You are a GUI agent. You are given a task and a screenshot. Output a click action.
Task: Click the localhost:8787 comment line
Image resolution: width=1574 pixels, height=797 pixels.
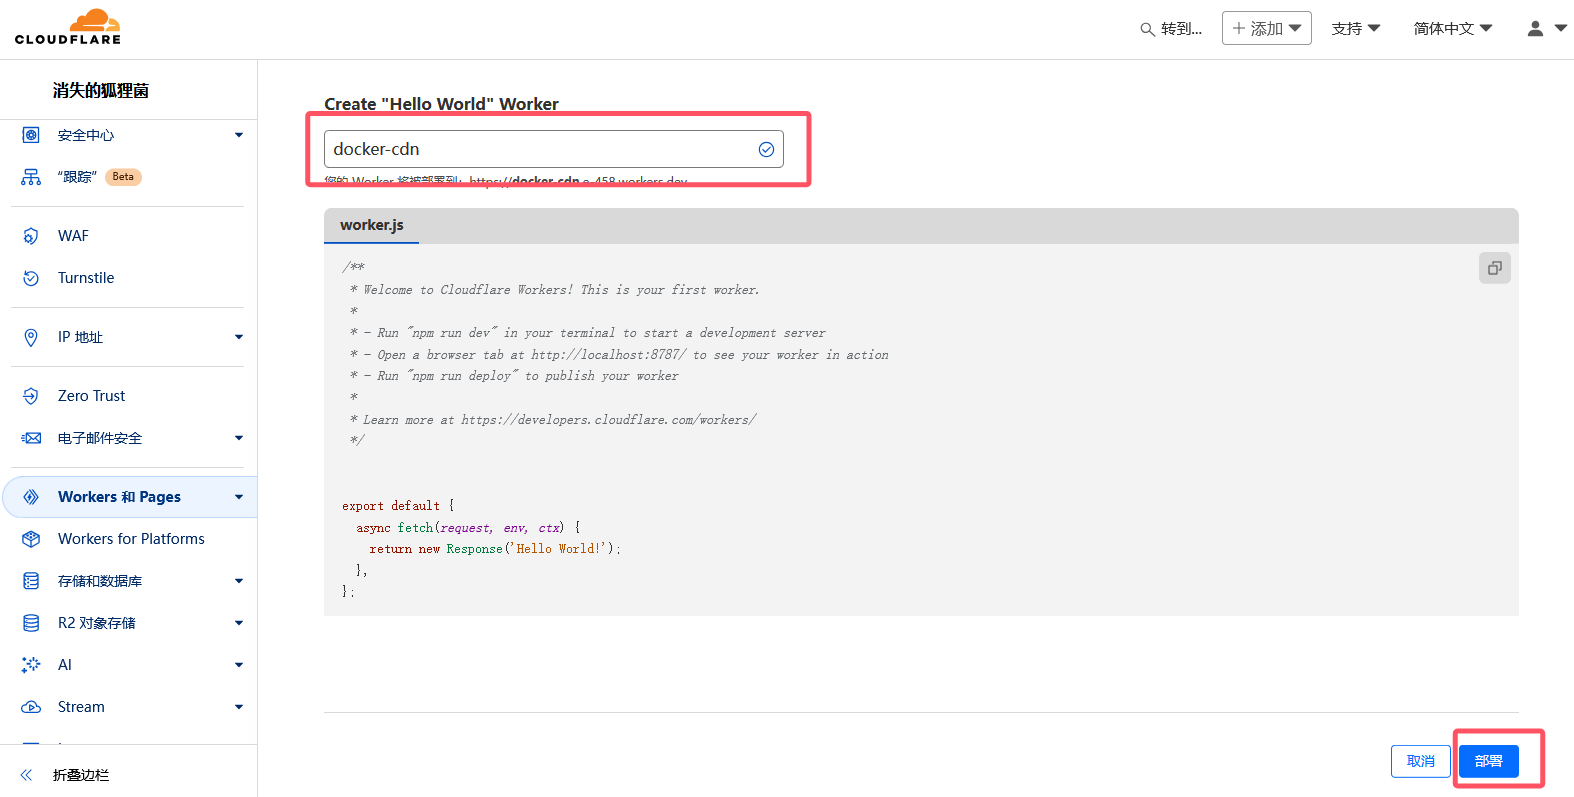click(618, 355)
